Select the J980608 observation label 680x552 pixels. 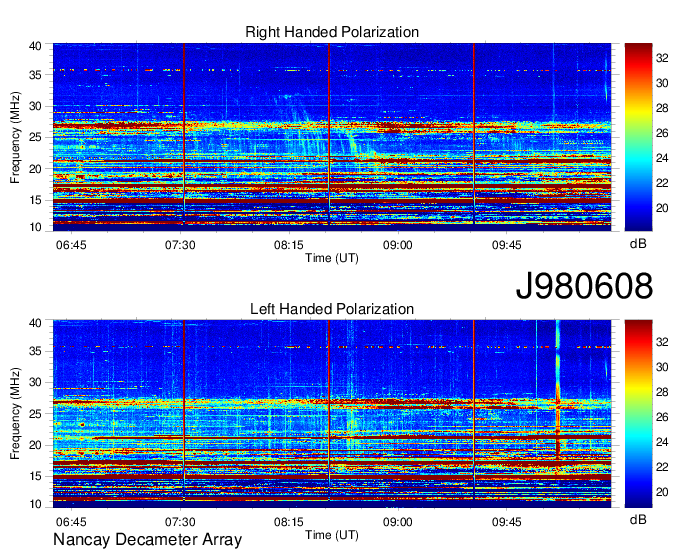[584, 286]
